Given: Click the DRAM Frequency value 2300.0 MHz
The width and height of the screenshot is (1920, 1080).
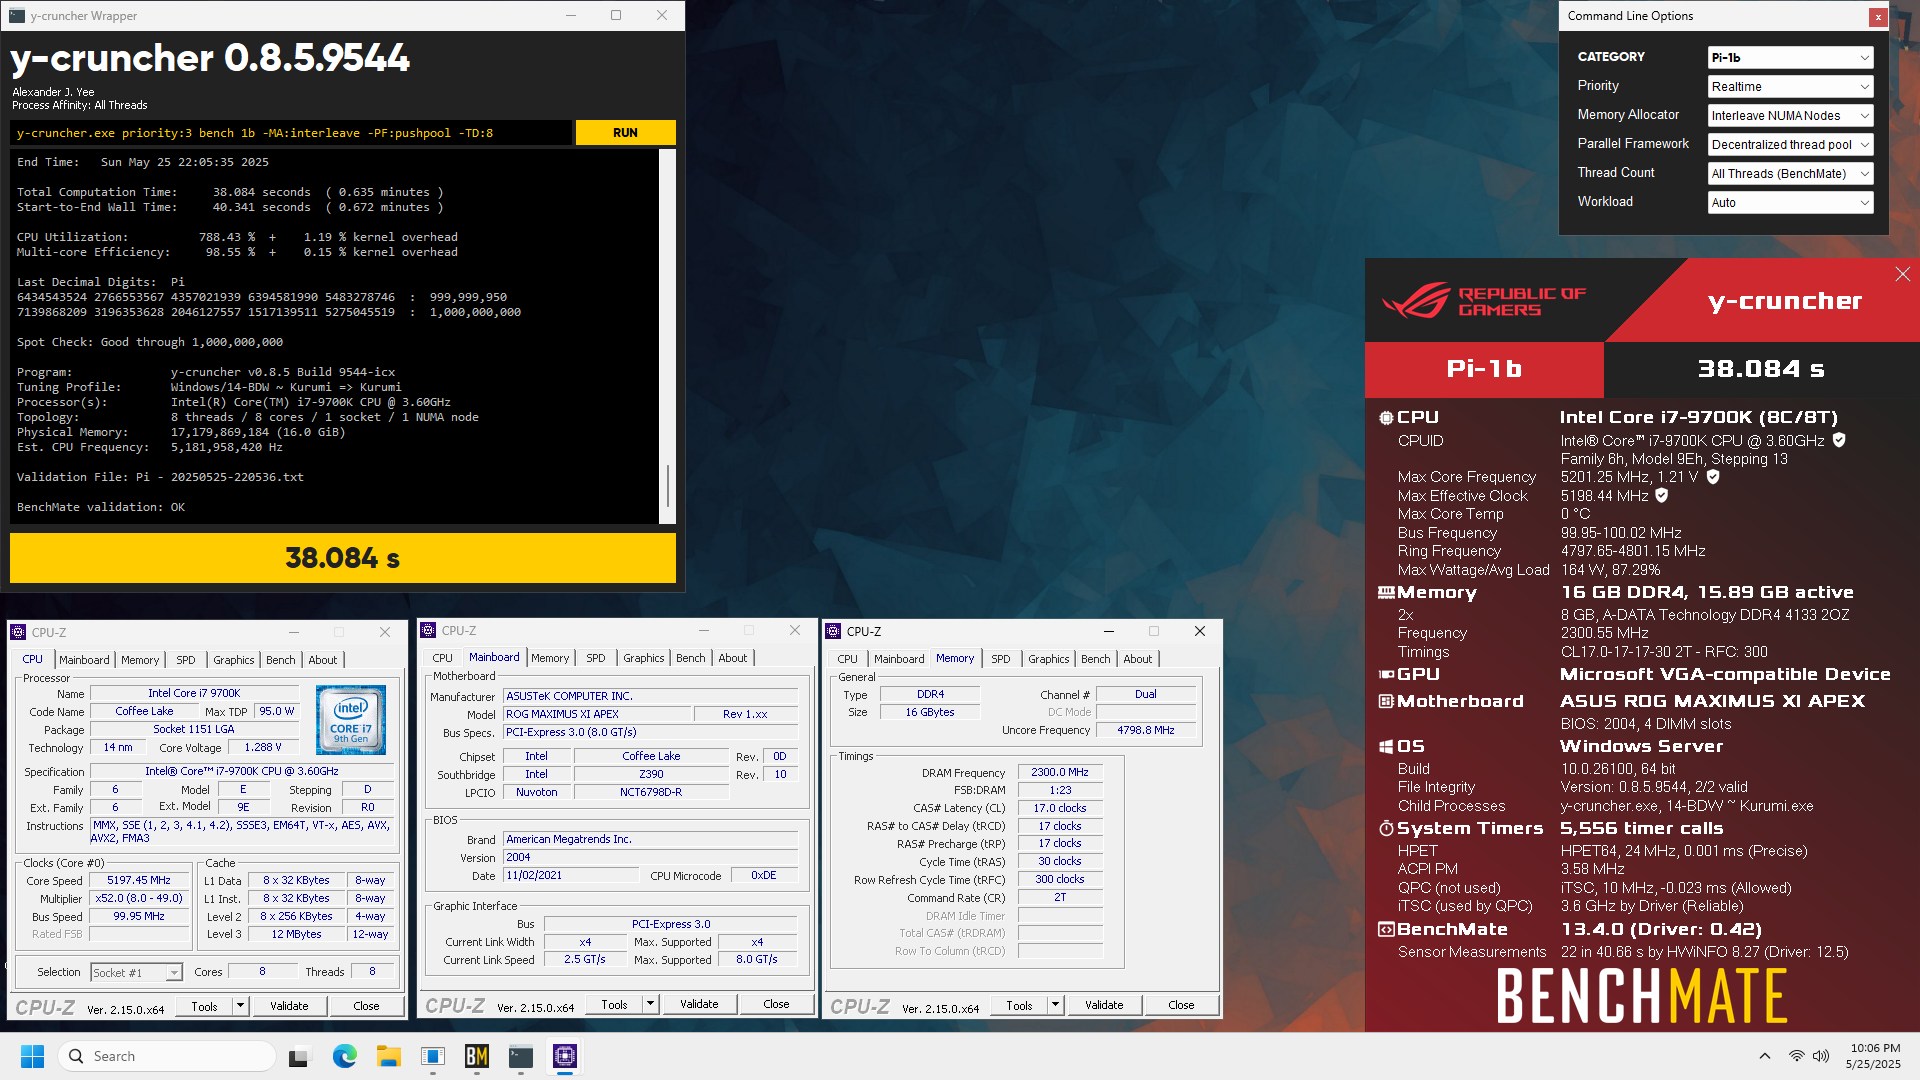Looking at the screenshot, I should [1060, 772].
